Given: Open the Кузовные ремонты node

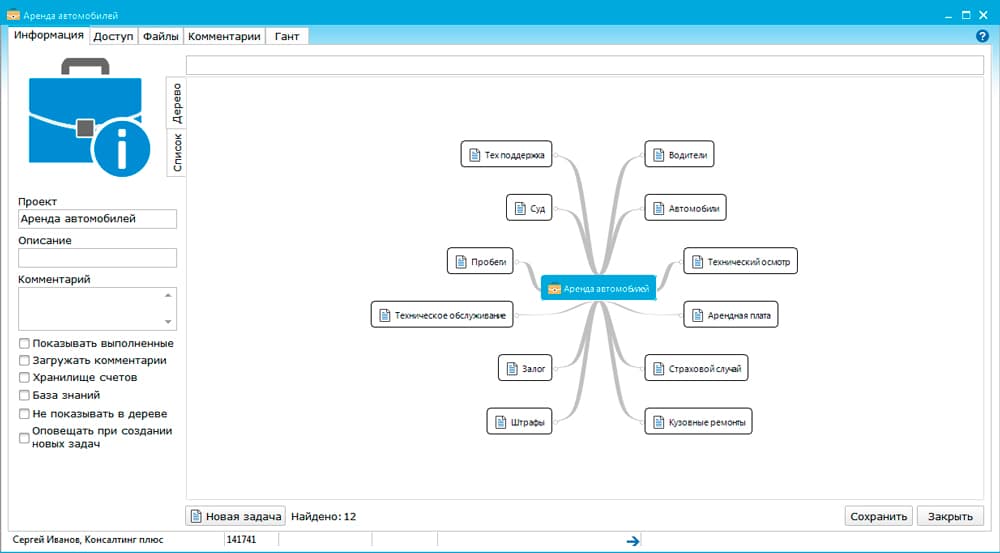Looking at the screenshot, I should (x=697, y=422).
